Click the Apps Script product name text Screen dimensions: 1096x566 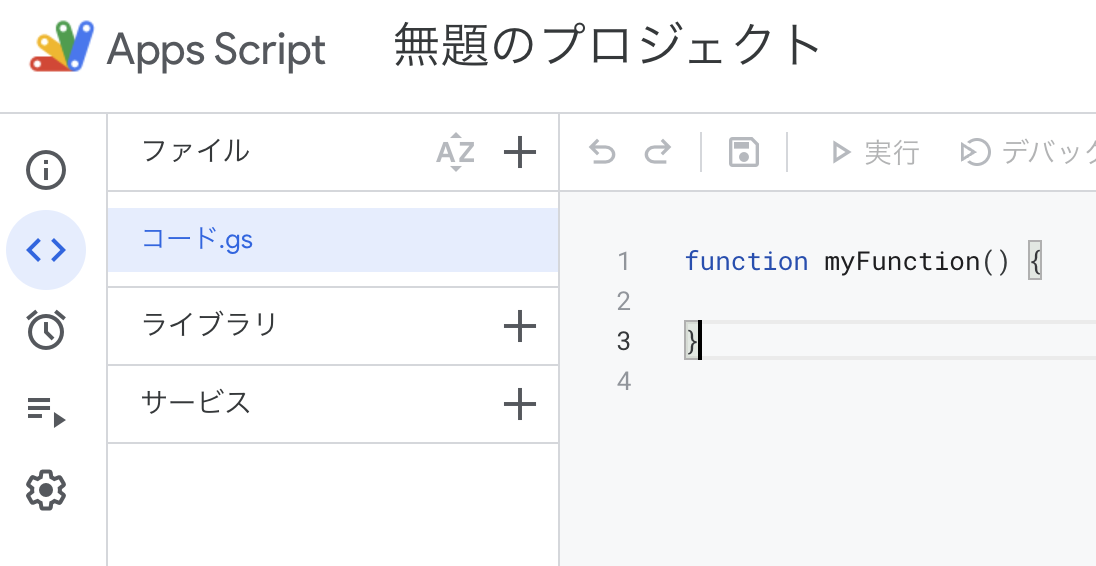point(216,50)
